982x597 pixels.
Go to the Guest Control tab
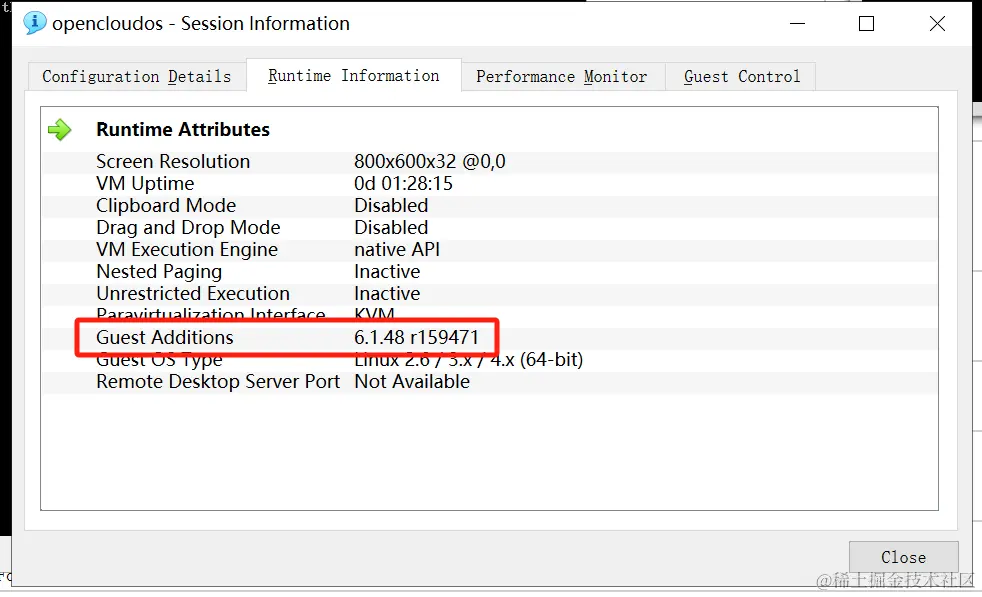coord(741,77)
